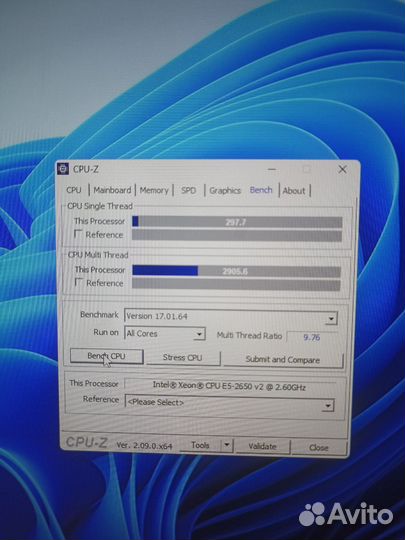Close the CPU-Z window with X

[x=342, y=169]
